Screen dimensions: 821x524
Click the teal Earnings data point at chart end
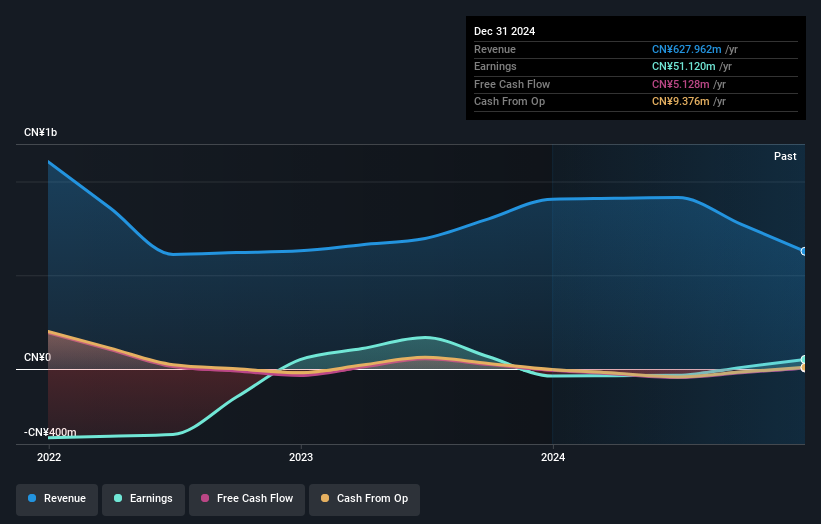803,359
